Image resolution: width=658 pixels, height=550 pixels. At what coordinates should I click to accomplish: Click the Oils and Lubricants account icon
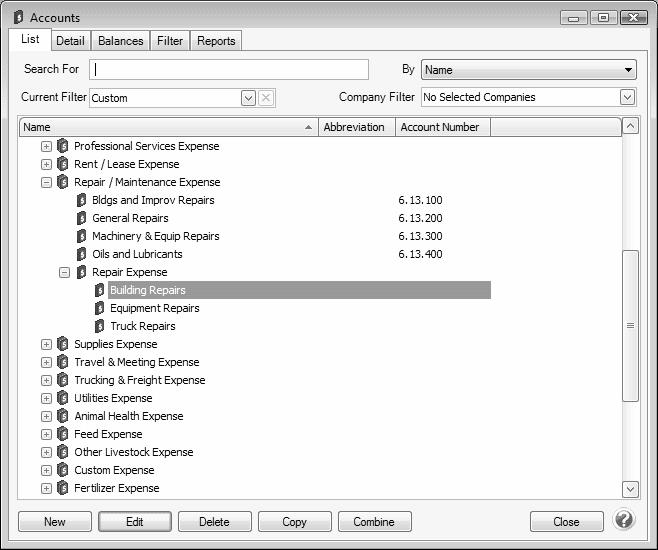coord(82,254)
